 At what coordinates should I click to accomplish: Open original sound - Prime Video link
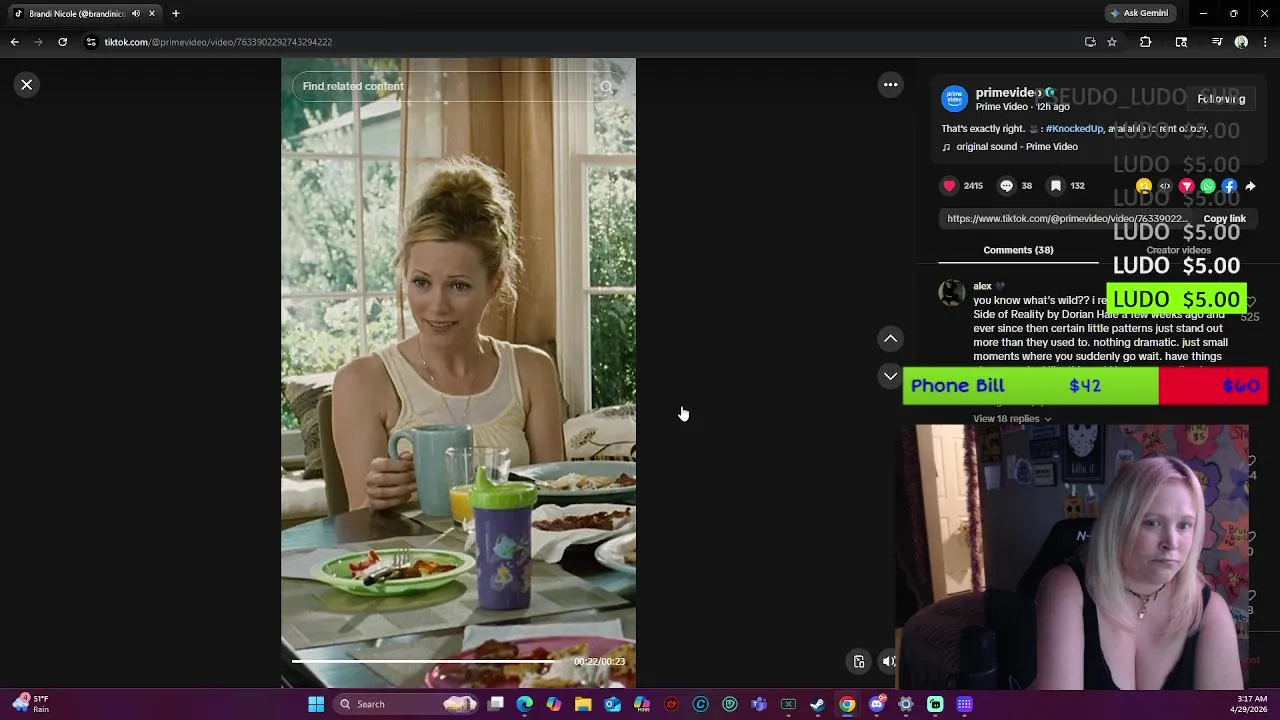pos(1017,147)
